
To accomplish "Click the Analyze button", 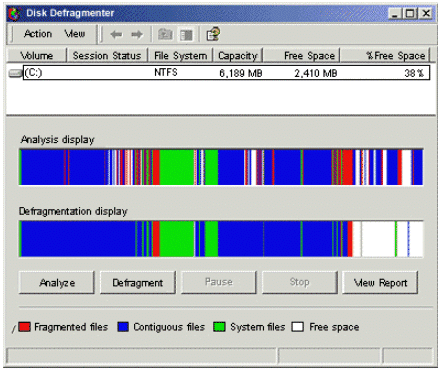I will pos(57,283).
